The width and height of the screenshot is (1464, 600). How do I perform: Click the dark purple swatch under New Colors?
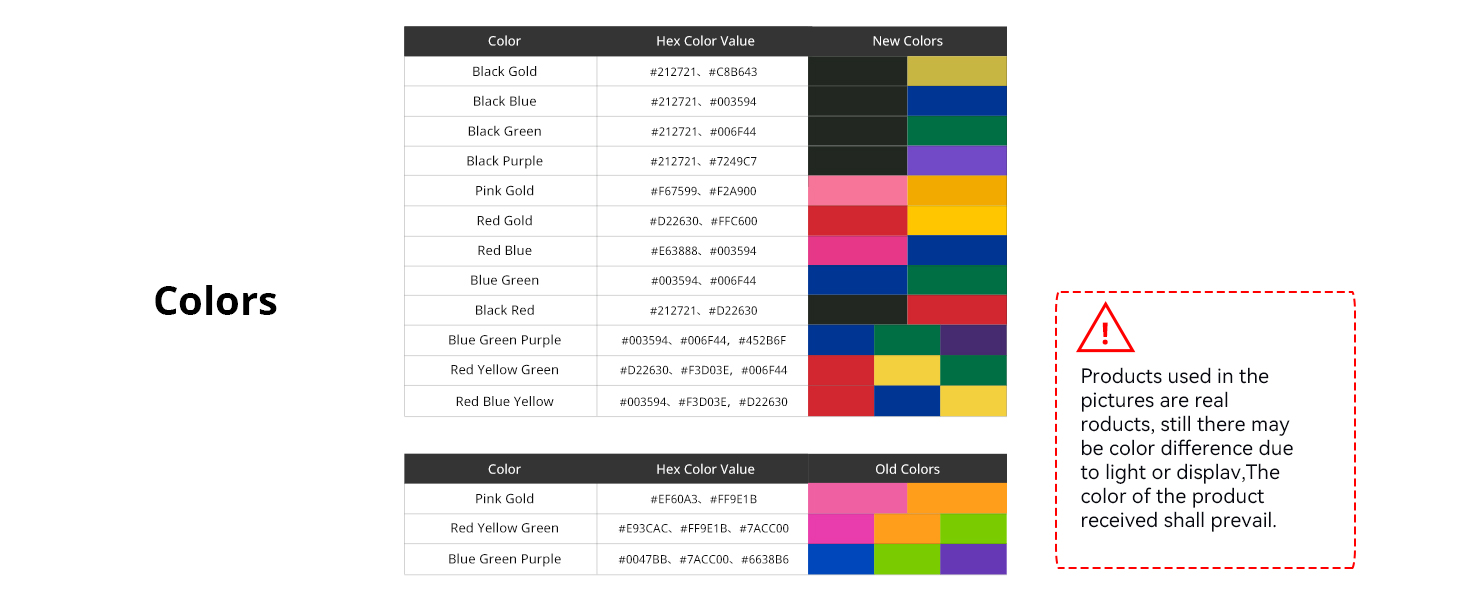pos(973,340)
